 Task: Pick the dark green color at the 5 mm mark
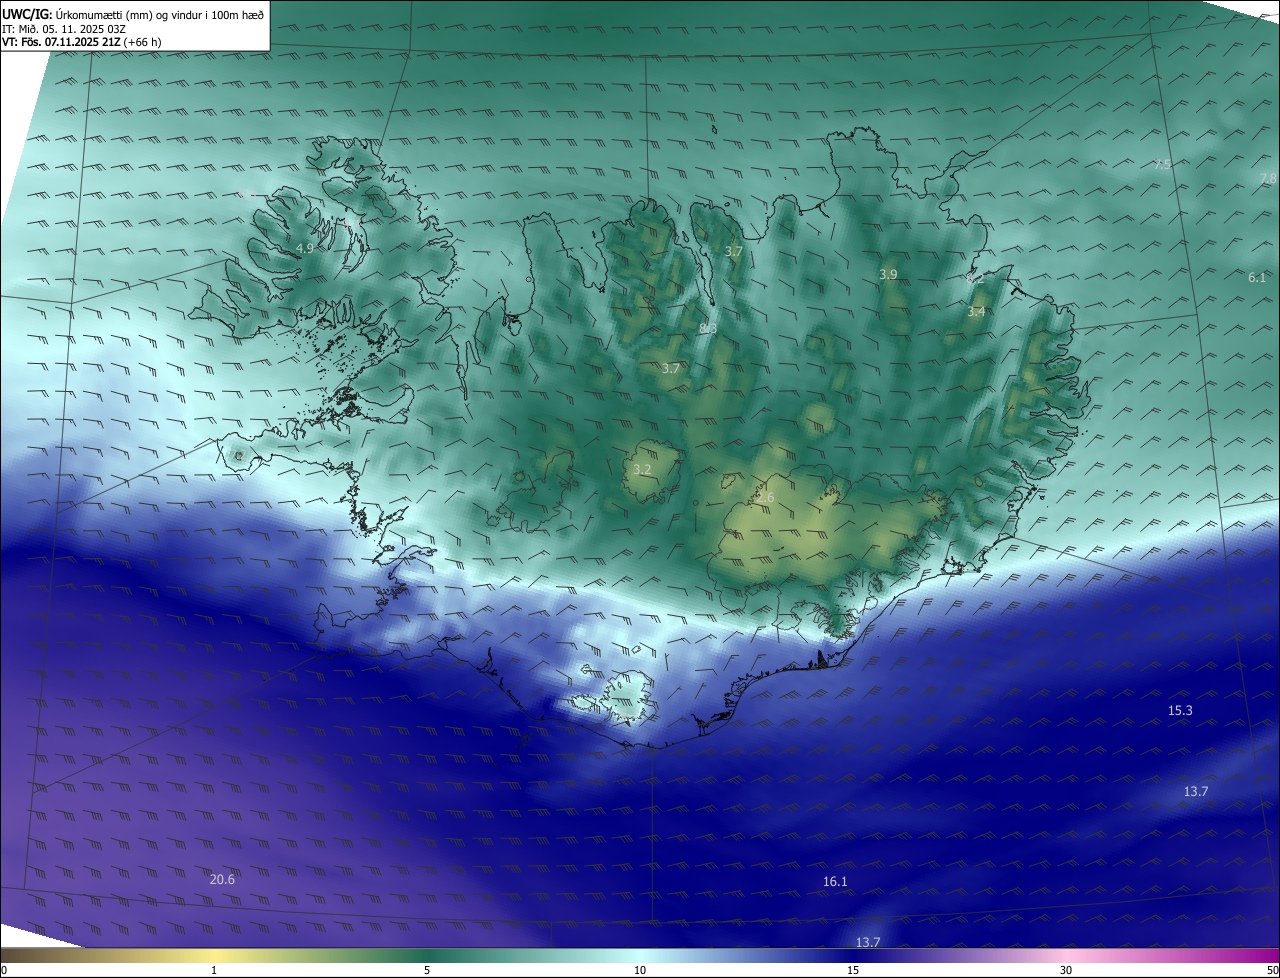tap(427, 955)
